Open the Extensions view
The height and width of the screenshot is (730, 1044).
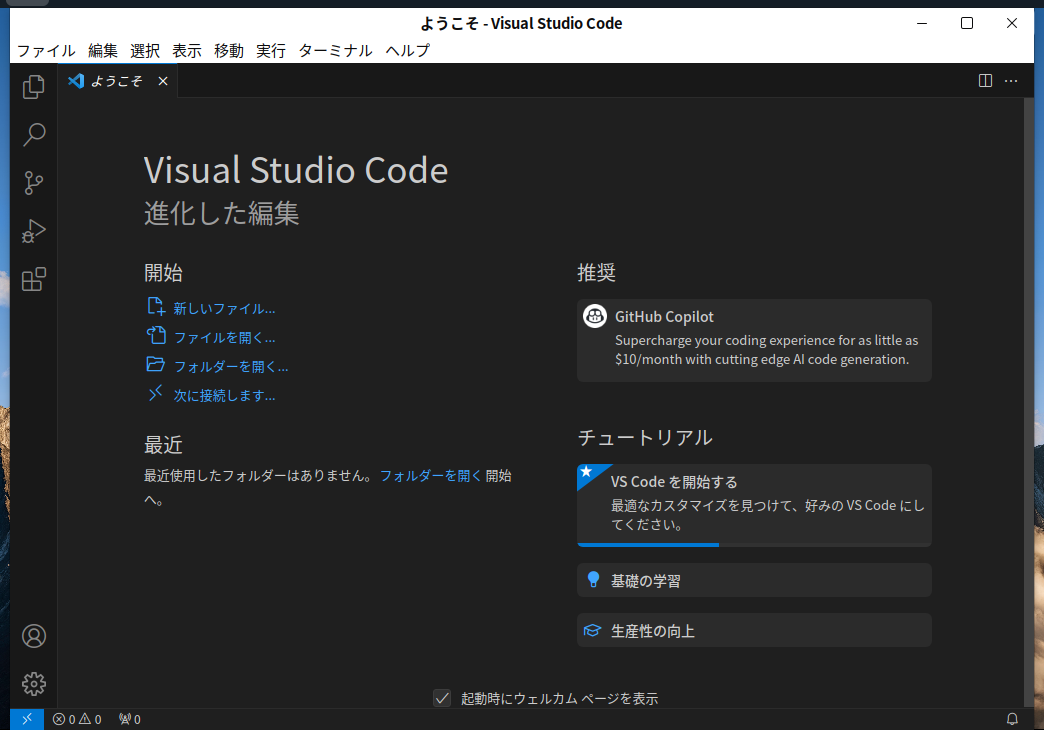(x=33, y=279)
